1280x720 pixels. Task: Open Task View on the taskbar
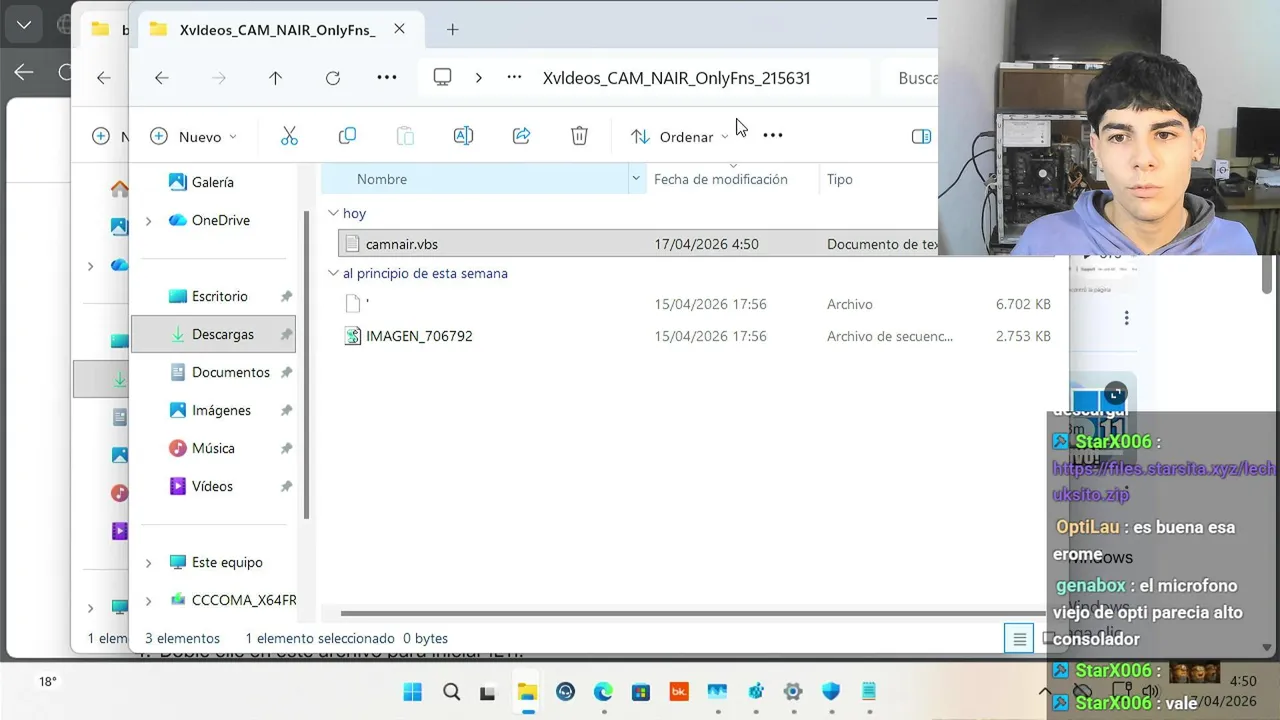[x=488, y=692]
